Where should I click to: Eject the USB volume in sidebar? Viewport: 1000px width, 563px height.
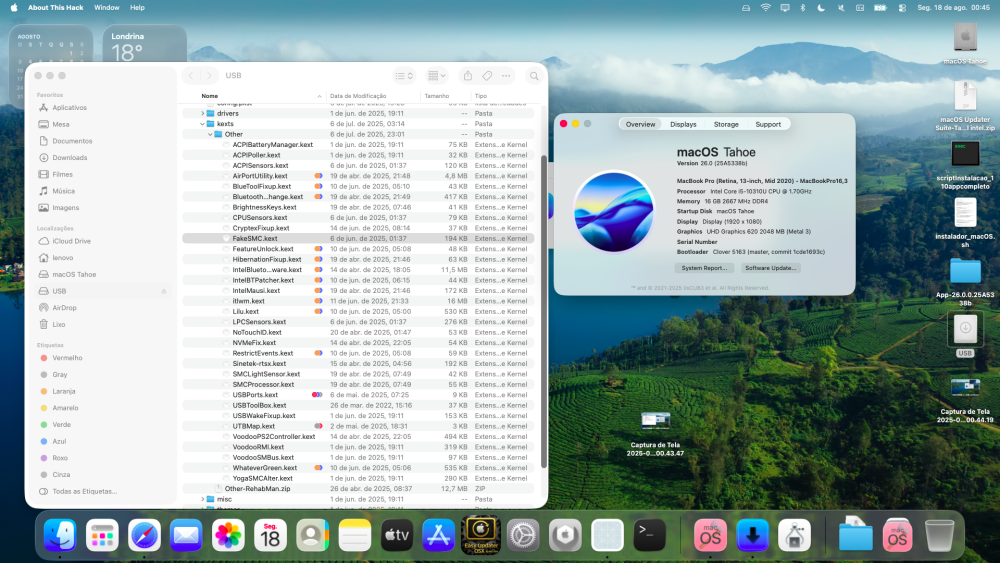coord(164,291)
